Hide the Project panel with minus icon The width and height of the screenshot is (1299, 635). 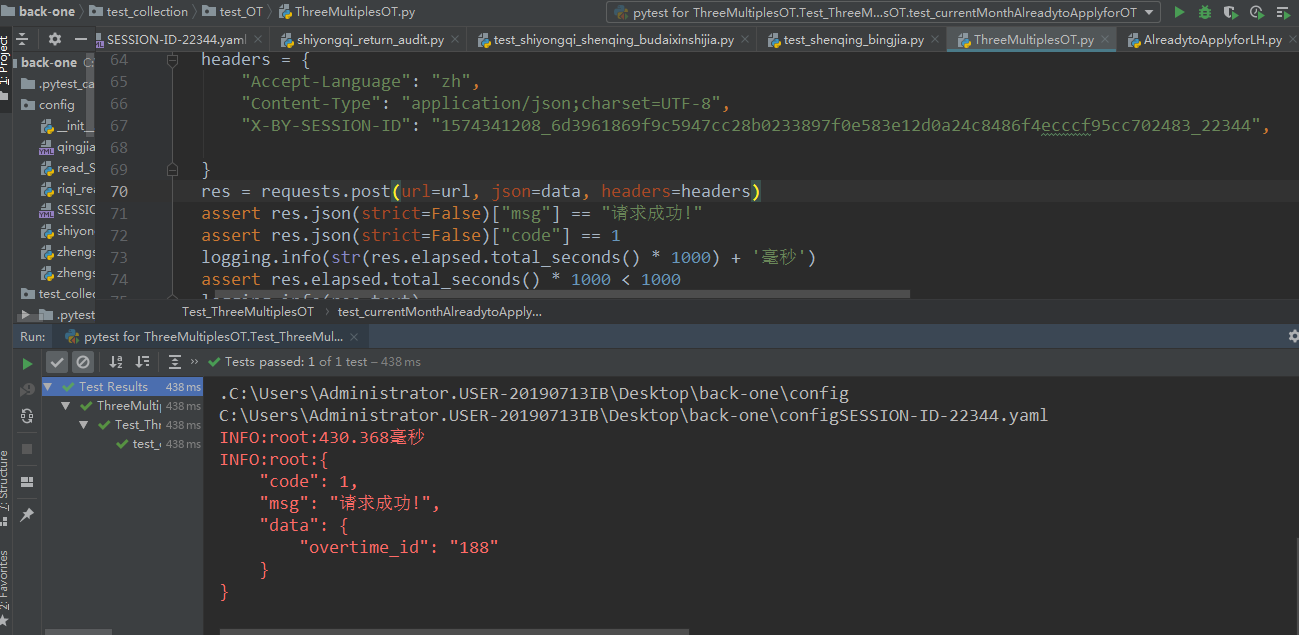81,40
